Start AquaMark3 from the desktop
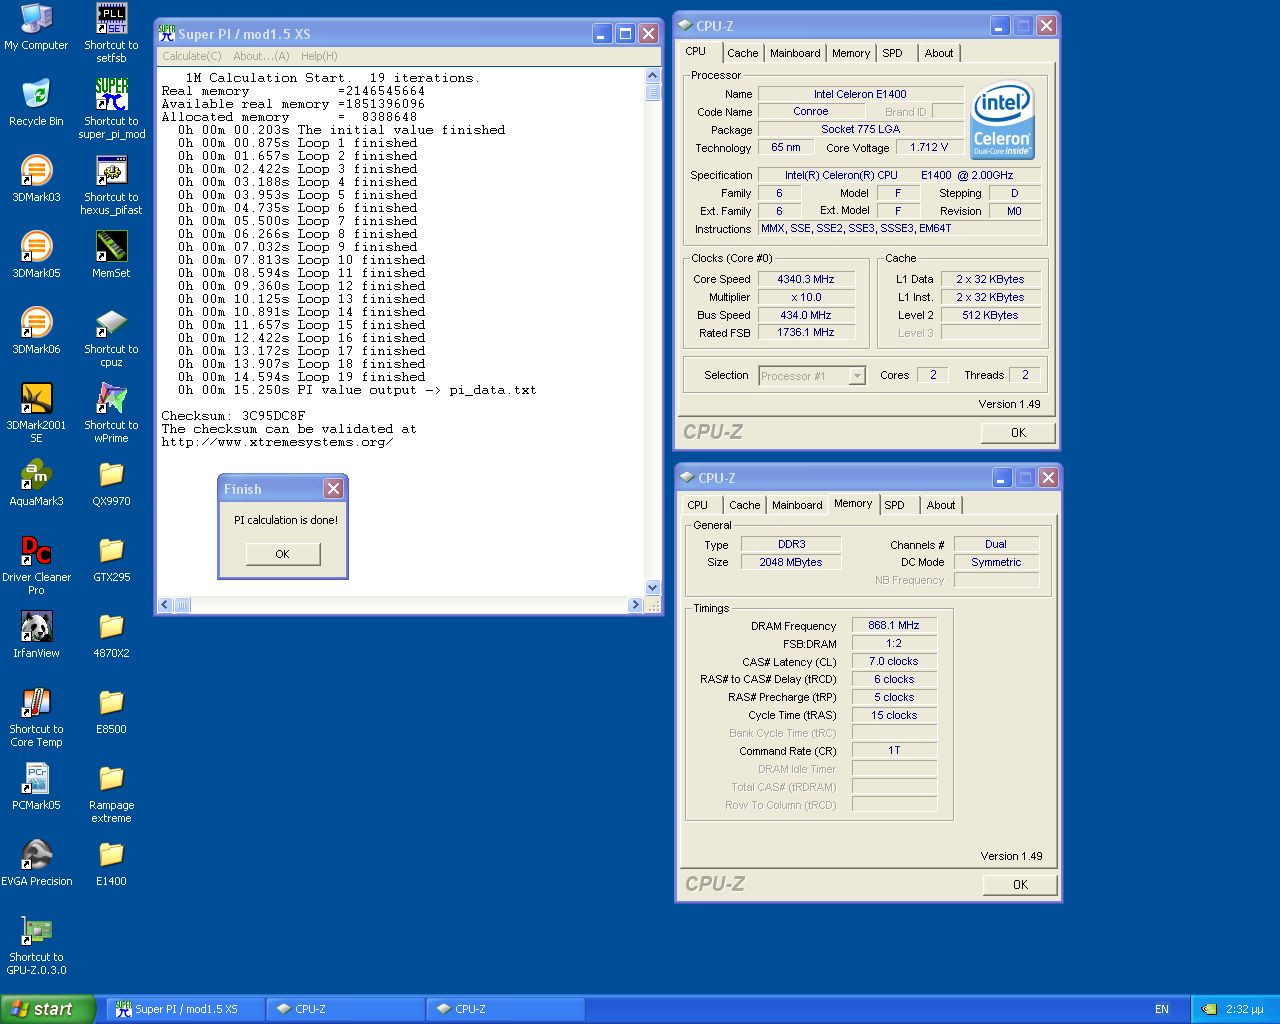Viewport: 1280px width, 1024px height. click(36, 482)
